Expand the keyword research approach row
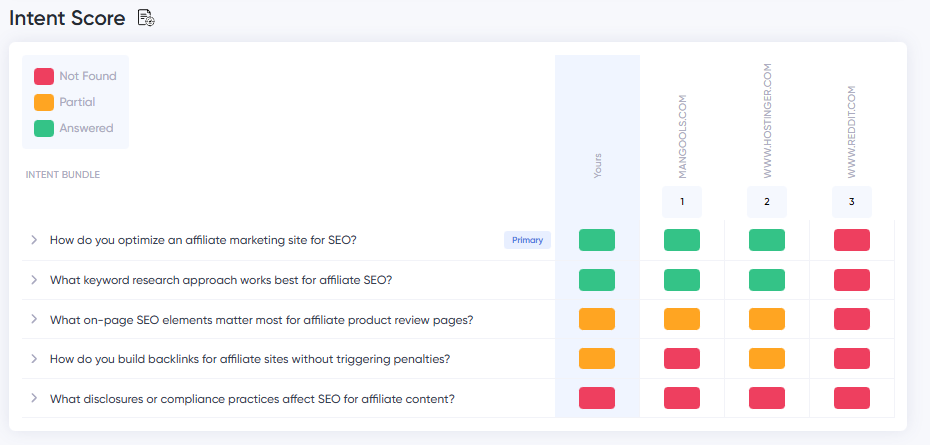The image size is (930, 445). click(x=34, y=280)
